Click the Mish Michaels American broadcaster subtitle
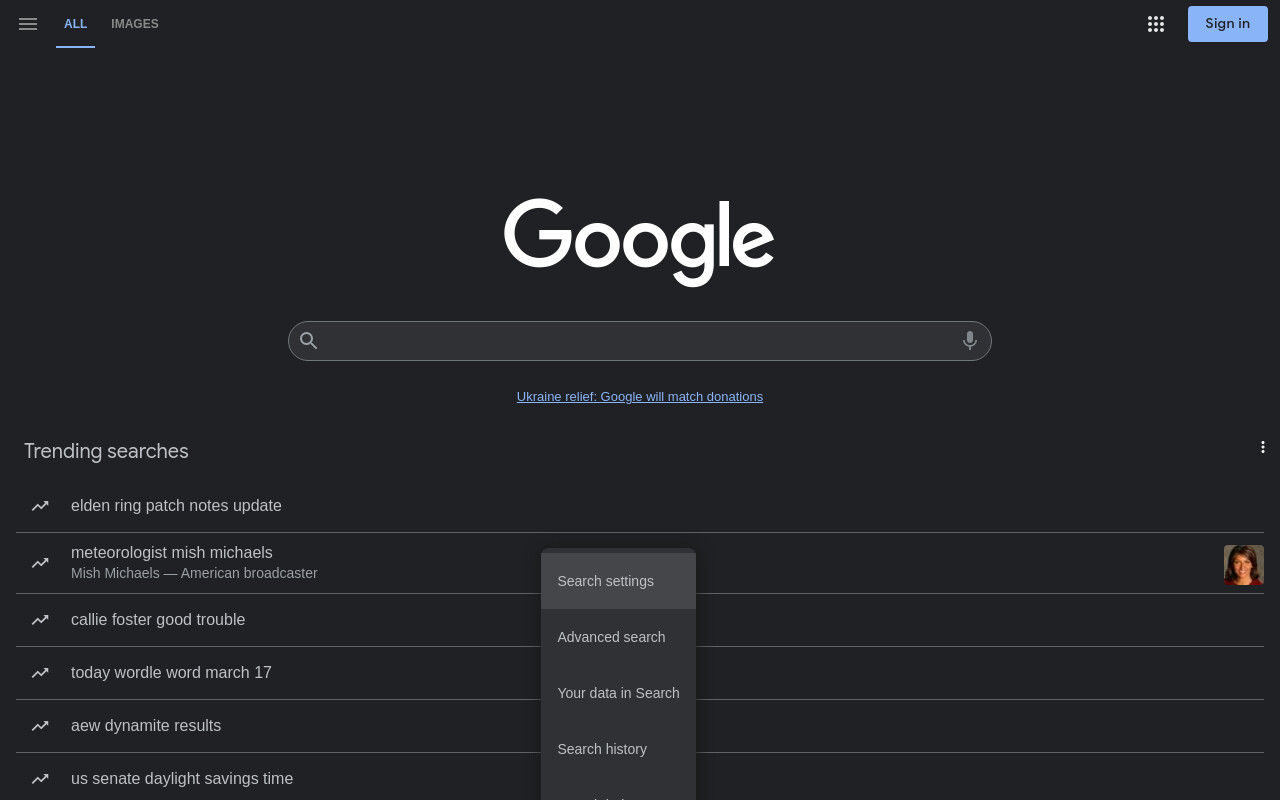 point(194,573)
